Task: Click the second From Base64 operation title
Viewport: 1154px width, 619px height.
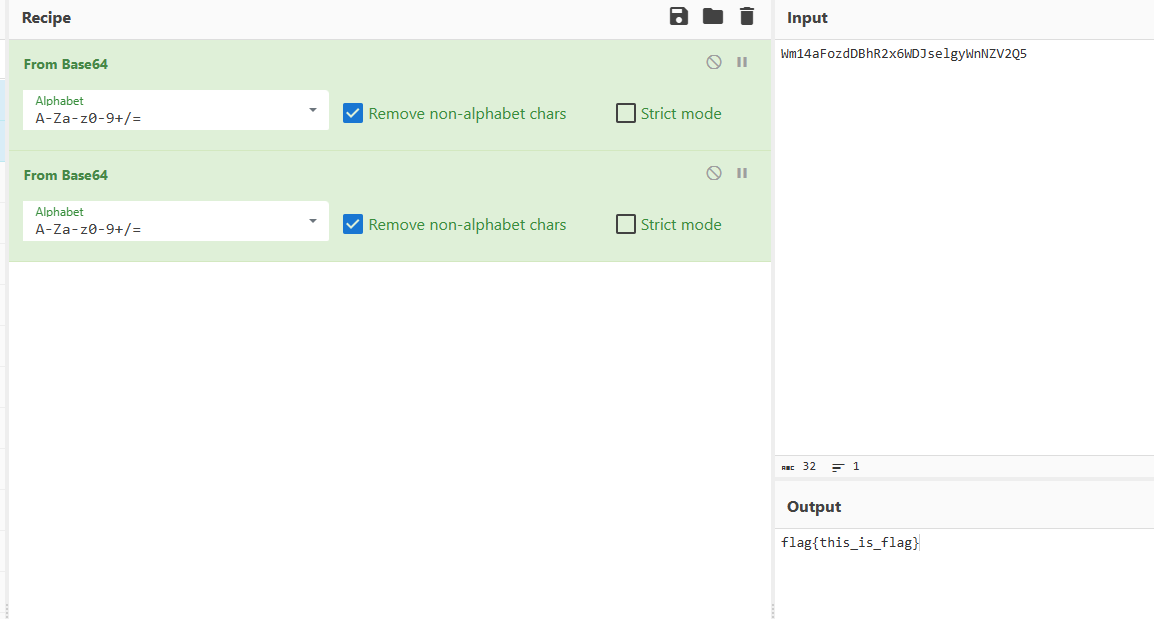Action: 66,175
